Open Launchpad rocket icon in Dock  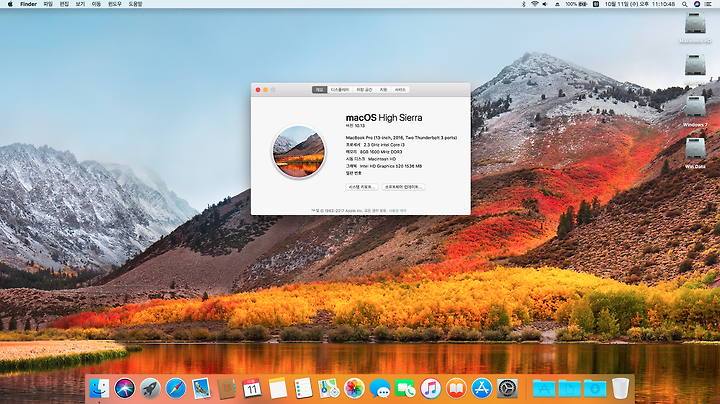[150, 388]
